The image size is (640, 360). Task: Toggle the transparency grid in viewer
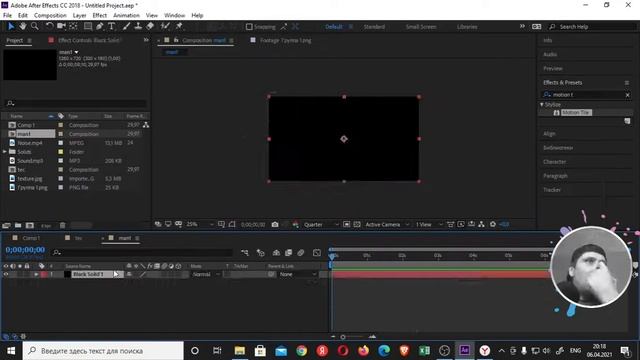pos(357,224)
